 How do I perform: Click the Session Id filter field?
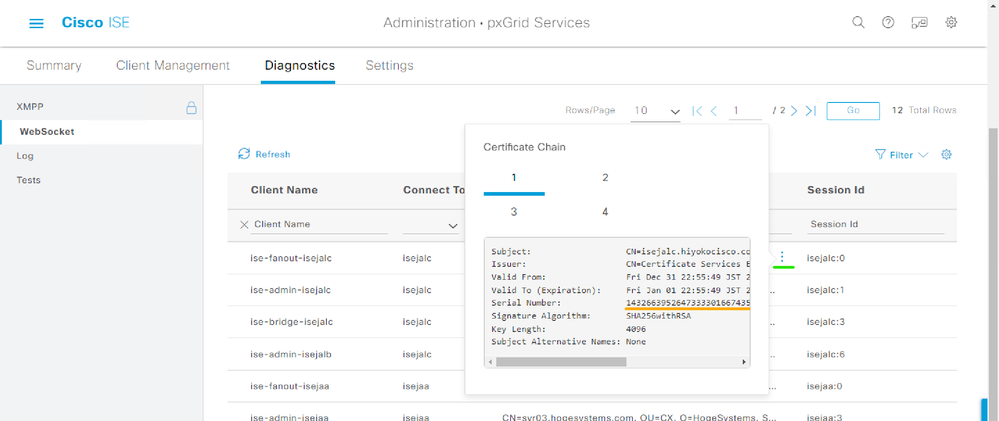(x=876, y=224)
